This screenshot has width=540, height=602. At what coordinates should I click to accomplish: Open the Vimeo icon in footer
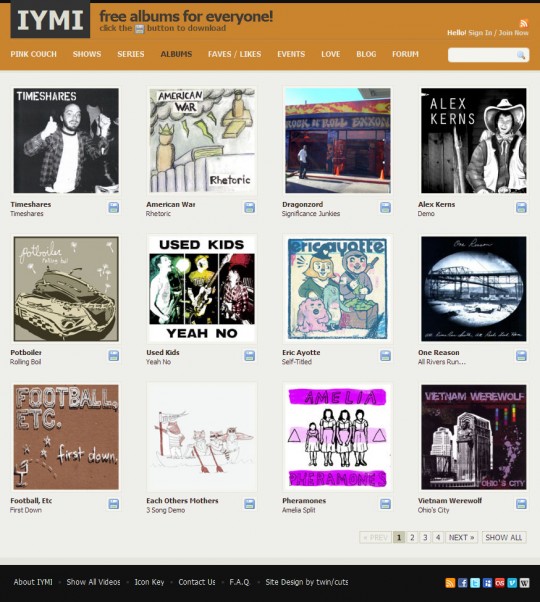512,583
